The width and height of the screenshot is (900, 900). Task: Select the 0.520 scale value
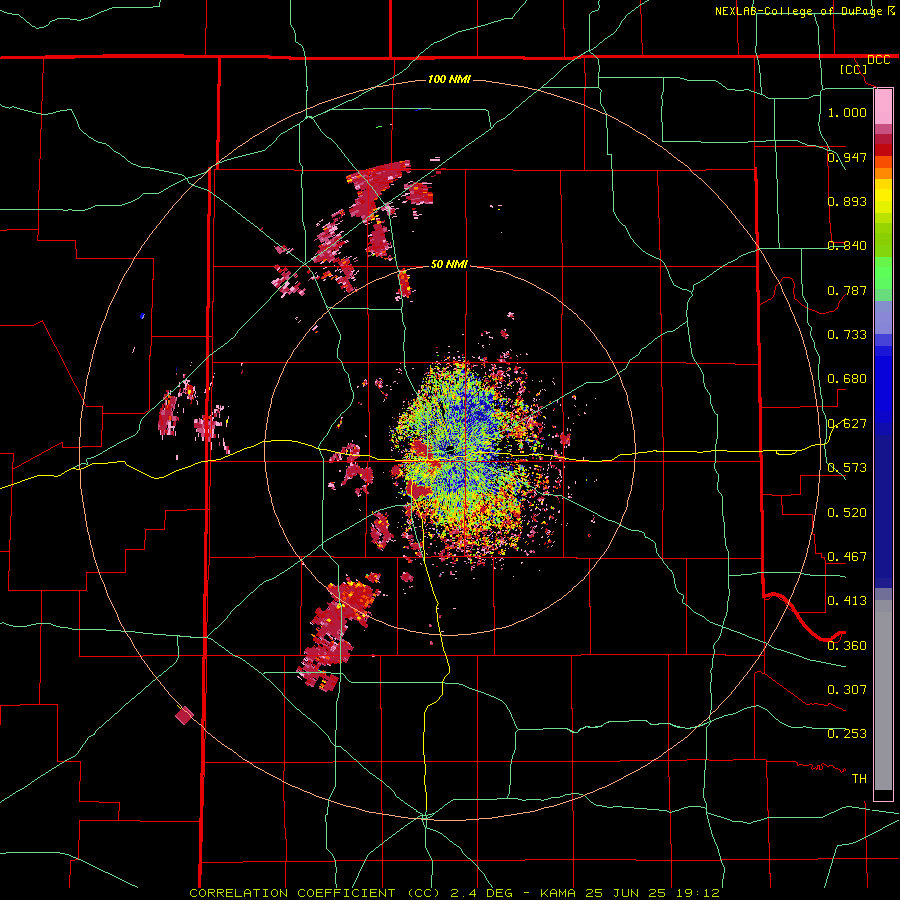click(x=847, y=512)
